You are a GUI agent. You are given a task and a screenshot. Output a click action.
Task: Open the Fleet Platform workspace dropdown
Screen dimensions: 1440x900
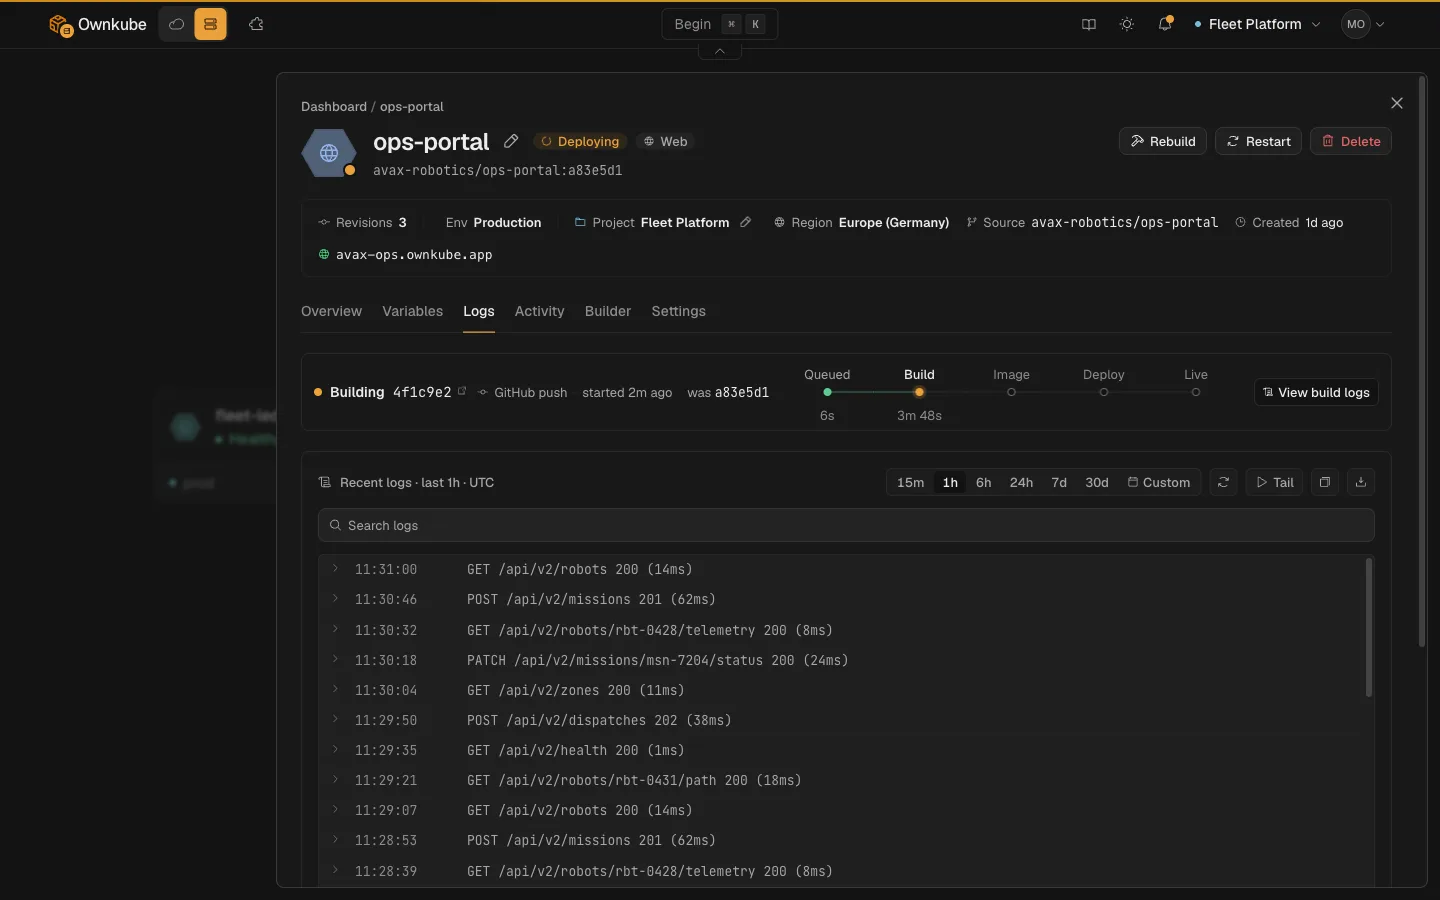tap(1257, 24)
